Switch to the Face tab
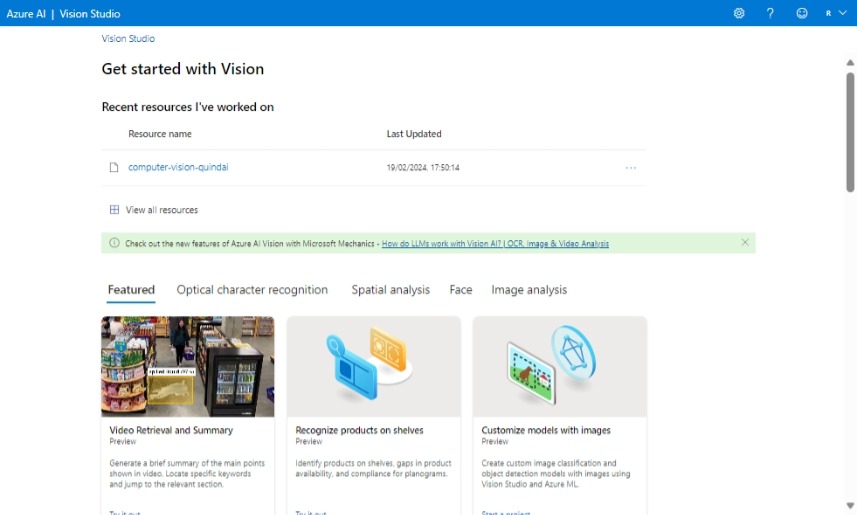Screen dimensions: 857x515 [461, 290]
